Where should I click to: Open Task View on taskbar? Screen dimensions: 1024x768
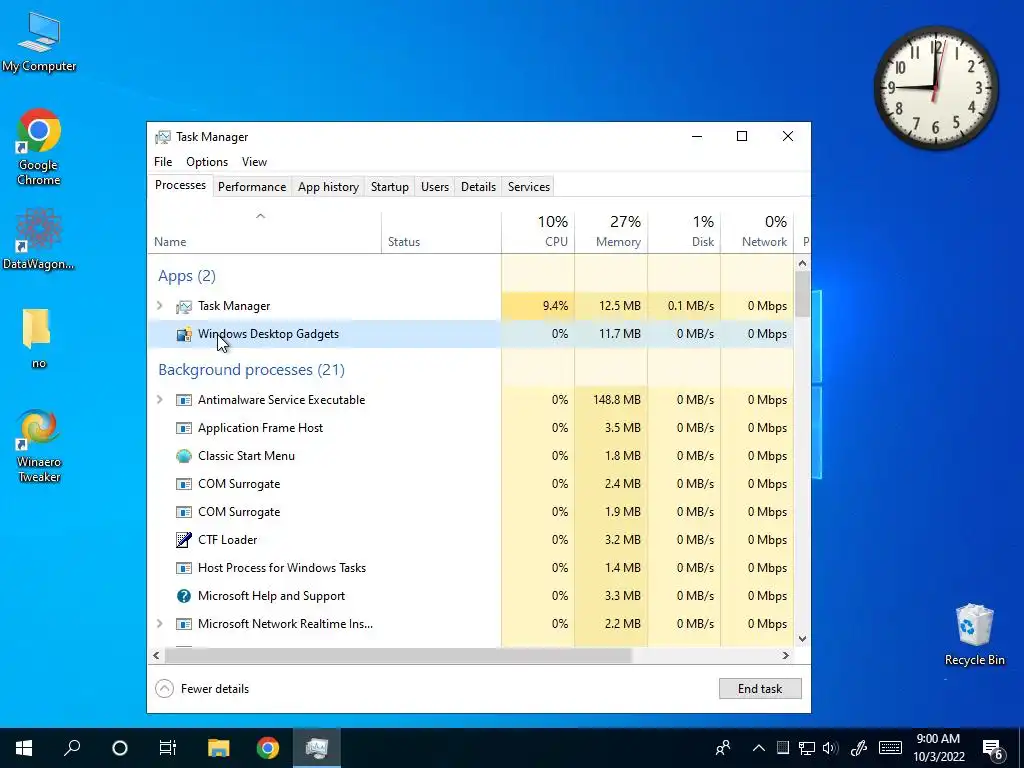coord(168,748)
